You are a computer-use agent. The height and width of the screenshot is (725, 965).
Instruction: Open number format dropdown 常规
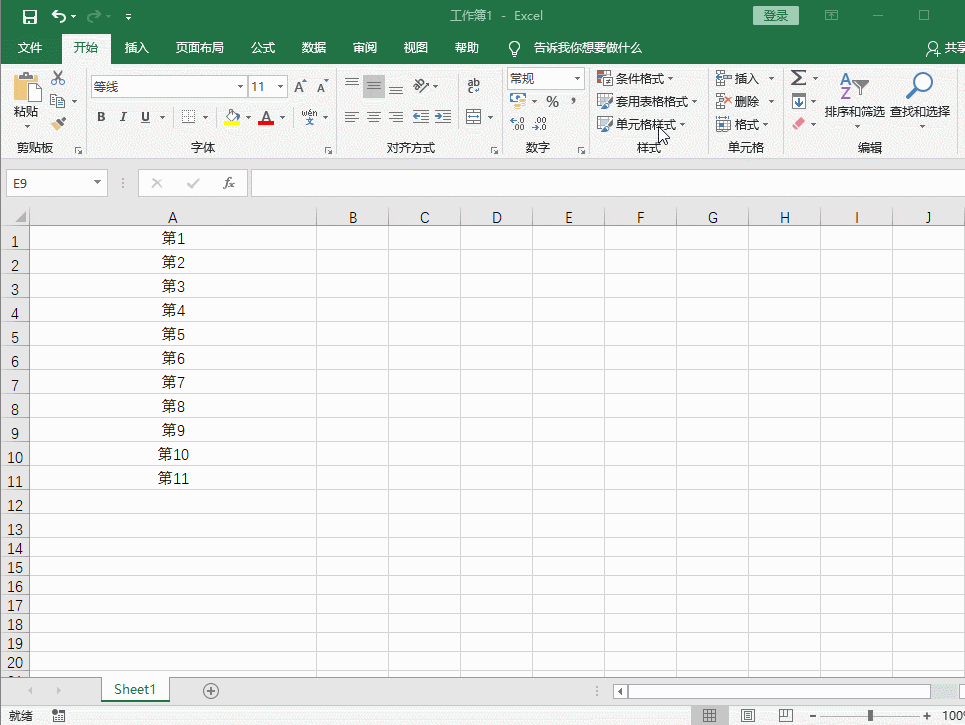click(x=577, y=79)
